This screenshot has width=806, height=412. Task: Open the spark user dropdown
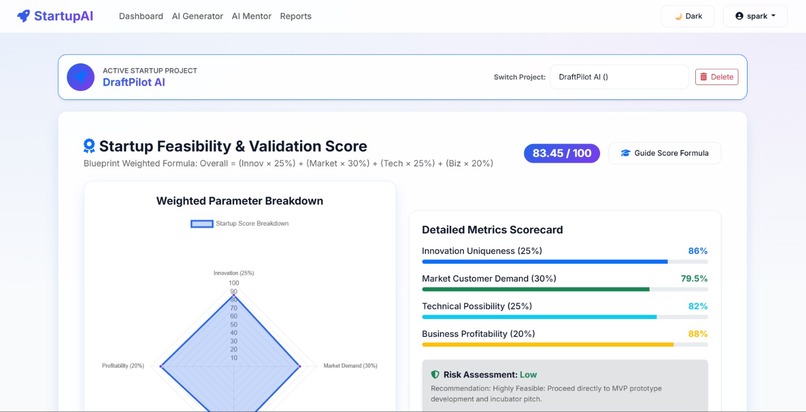click(755, 16)
